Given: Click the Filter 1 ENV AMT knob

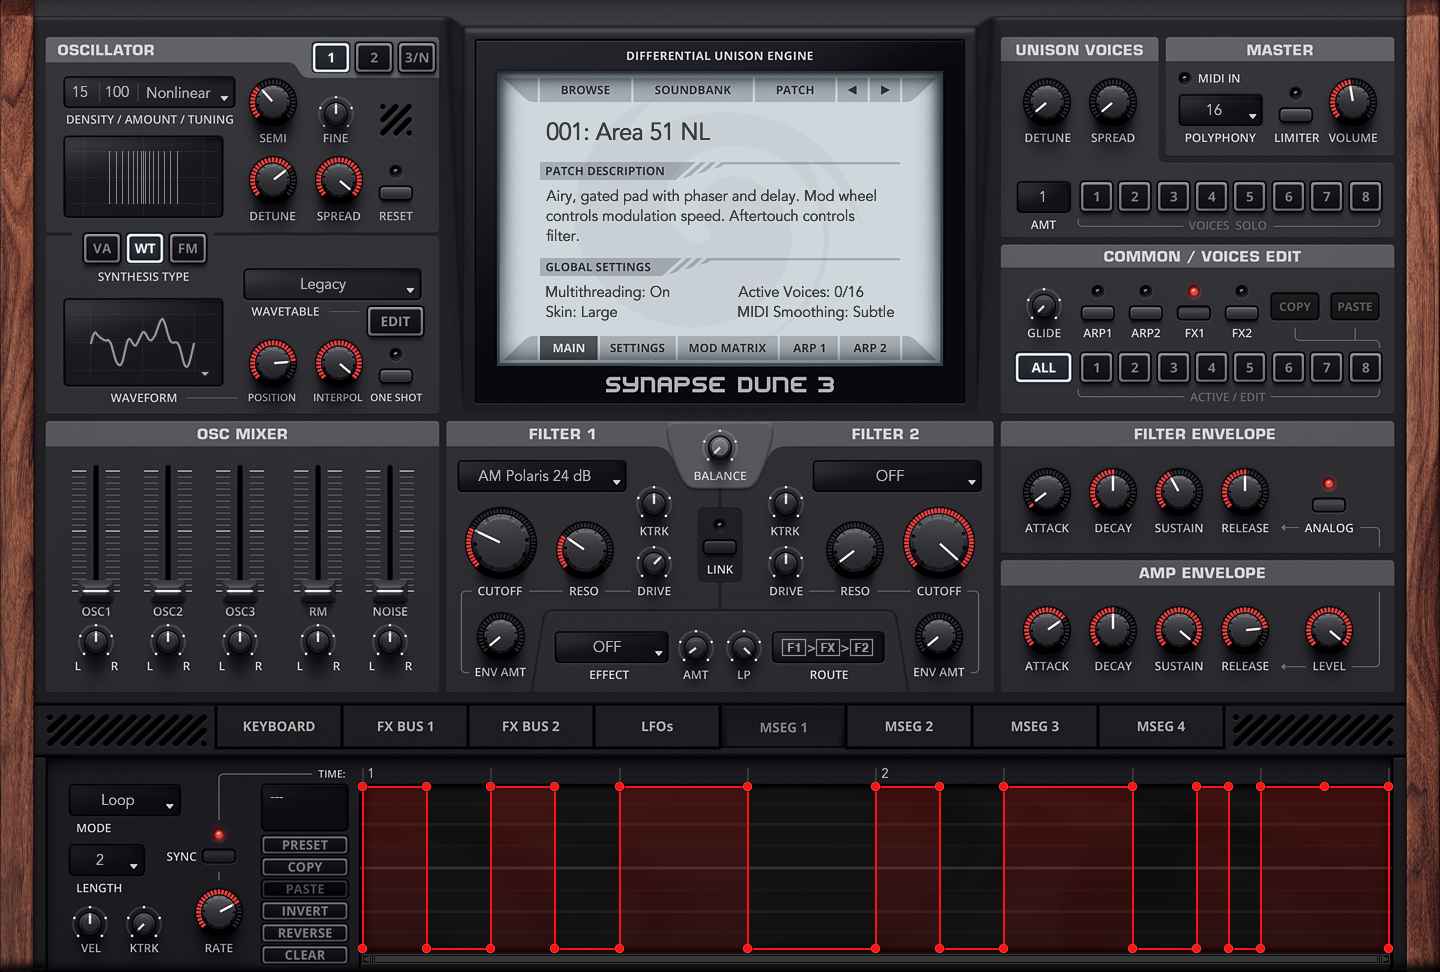Looking at the screenshot, I should pyautogui.click(x=500, y=636).
